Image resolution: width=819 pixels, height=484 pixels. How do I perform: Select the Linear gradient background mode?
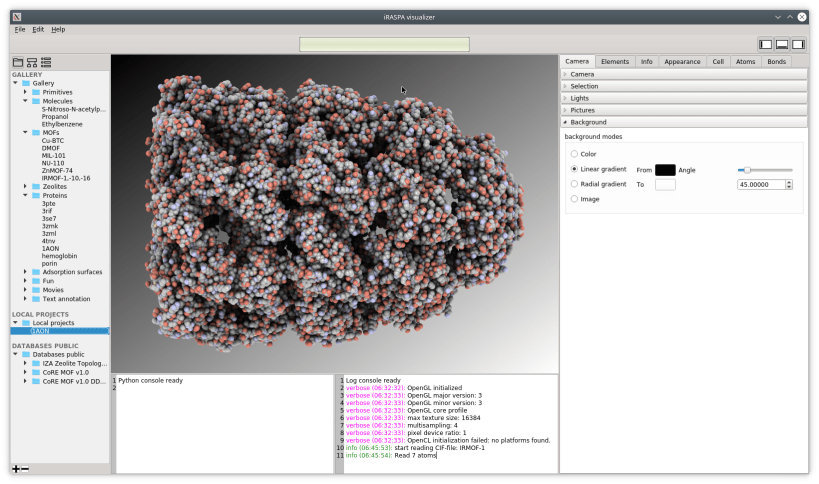(574, 169)
